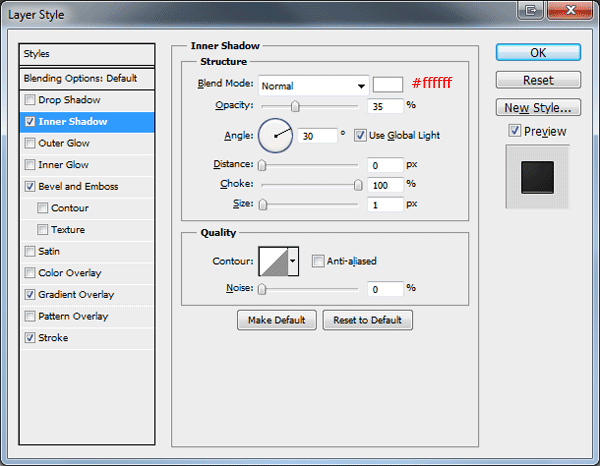The width and height of the screenshot is (600, 466).
Task: Click the style preview thumbnail
Action: pyautogui.click(x=537, y=177)
